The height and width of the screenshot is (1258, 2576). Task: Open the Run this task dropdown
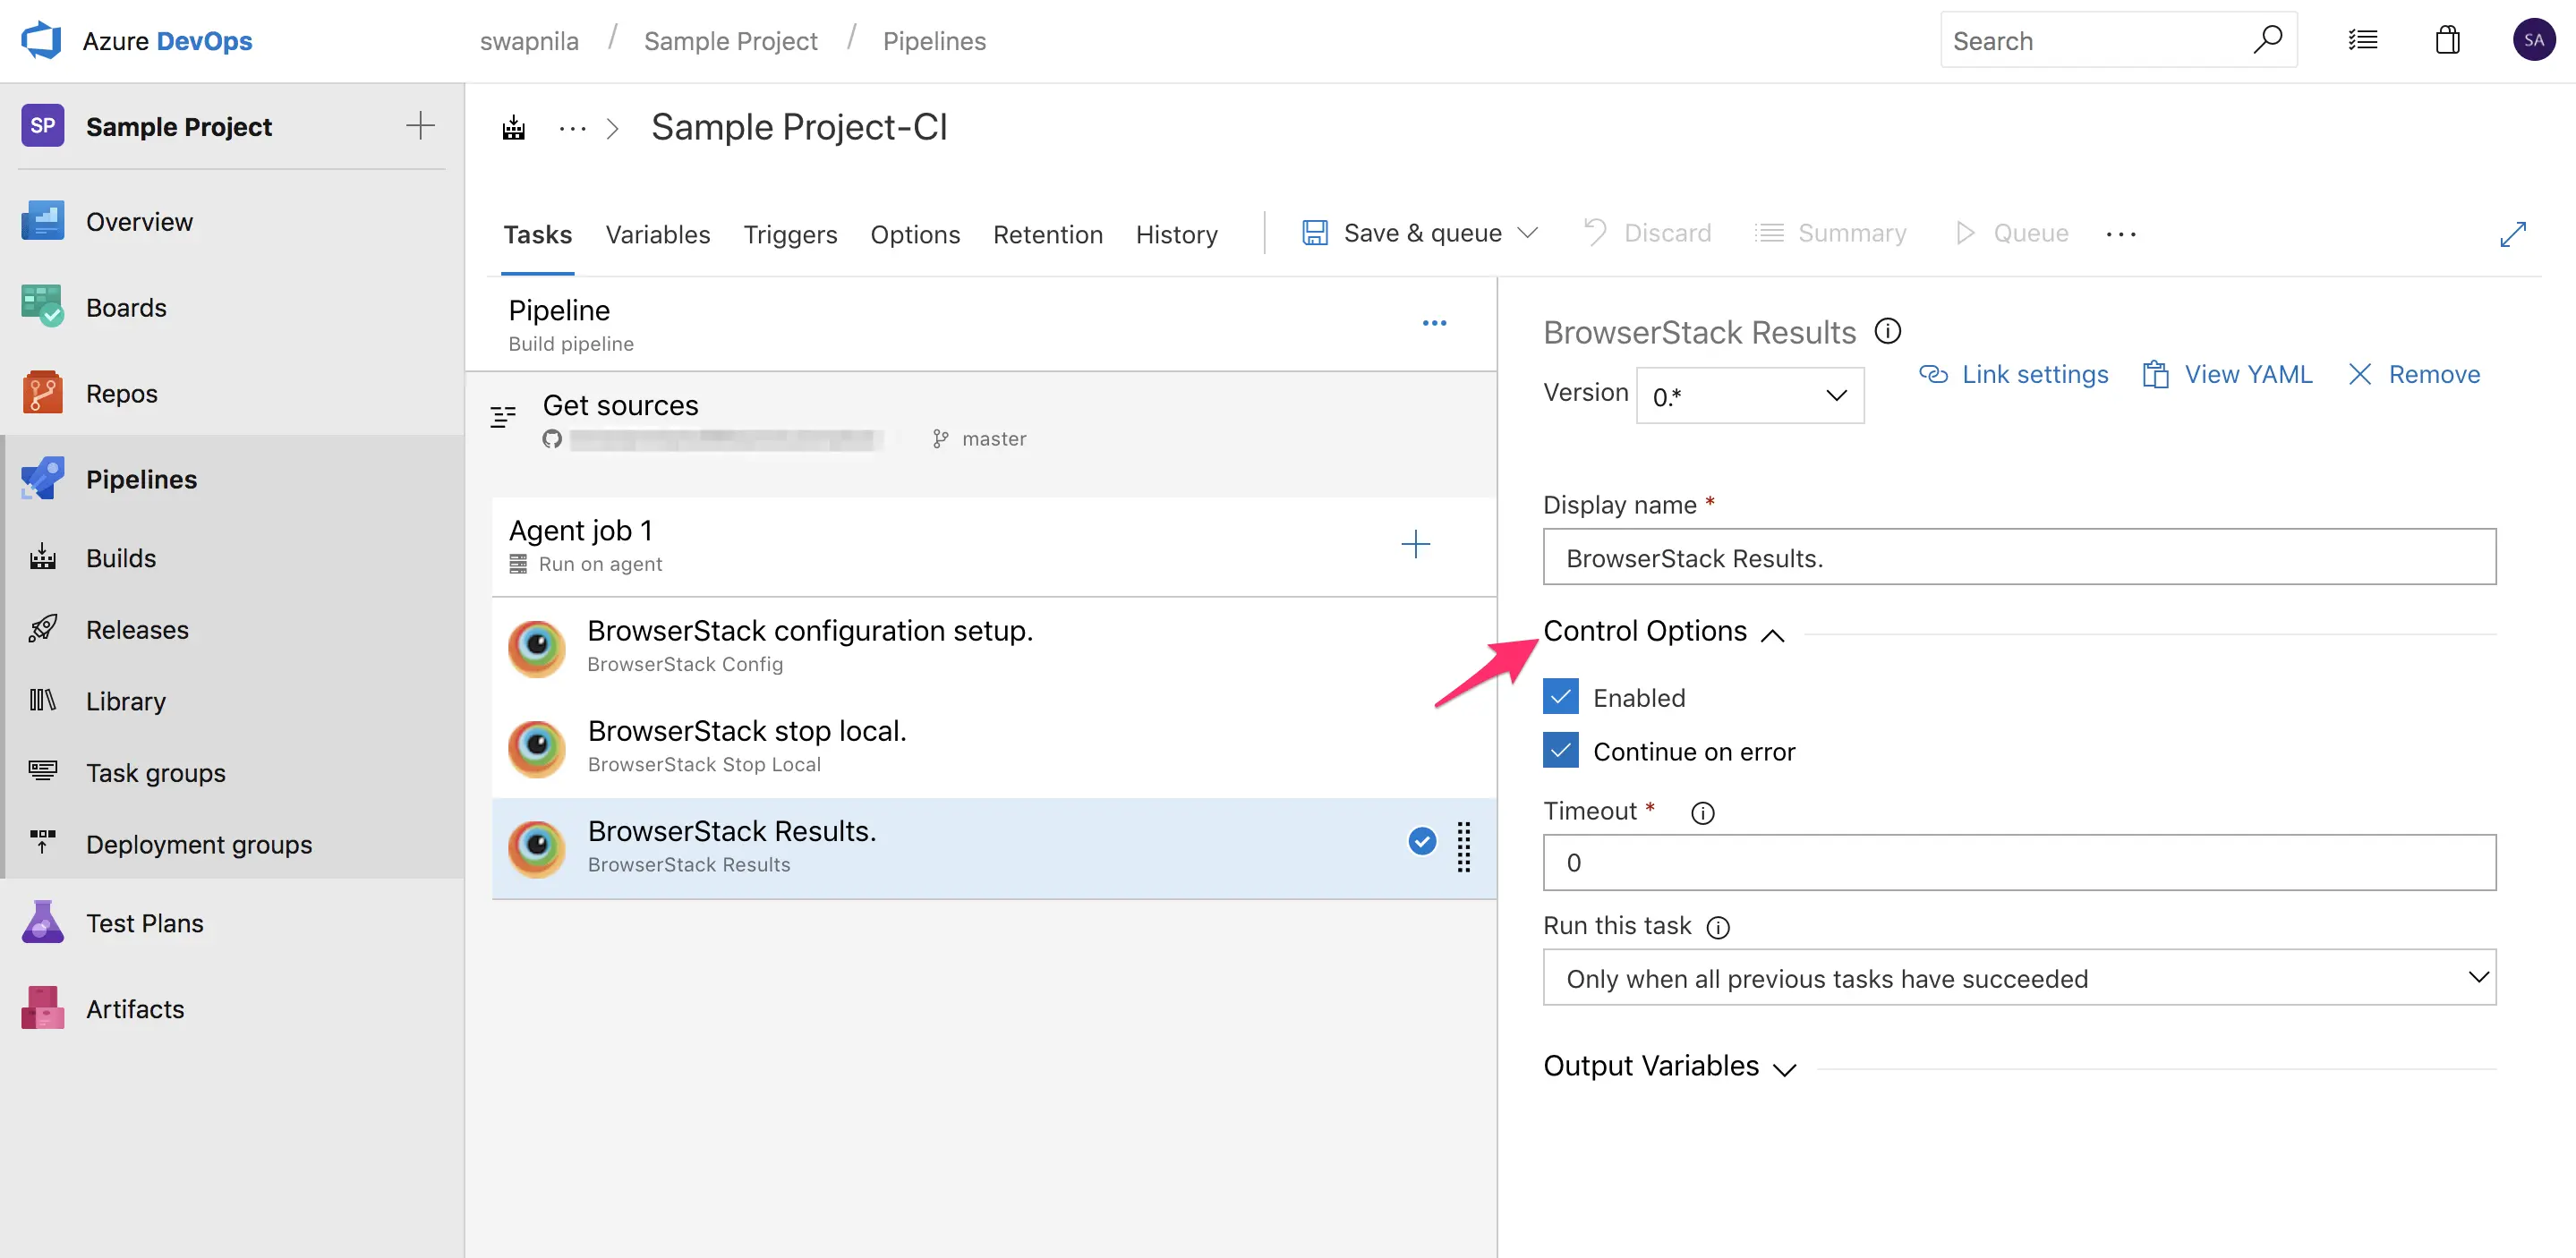click(x=2018, y=978)
